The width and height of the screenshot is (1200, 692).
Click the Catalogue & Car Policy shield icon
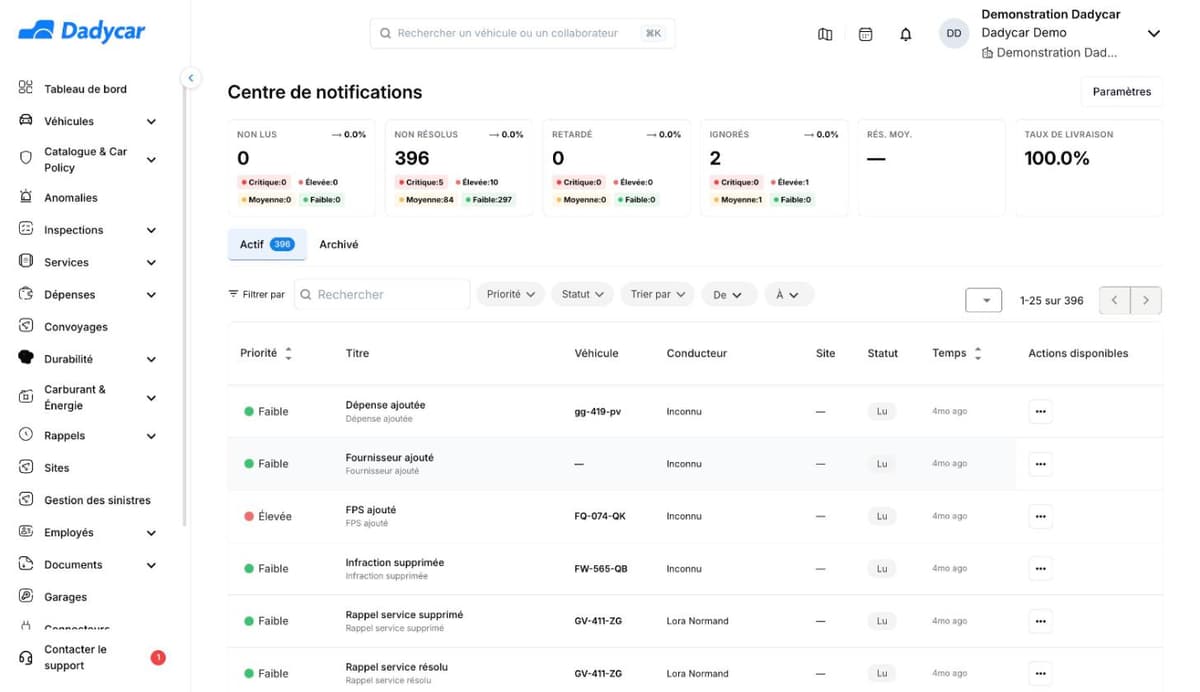(x=26, y=158)
